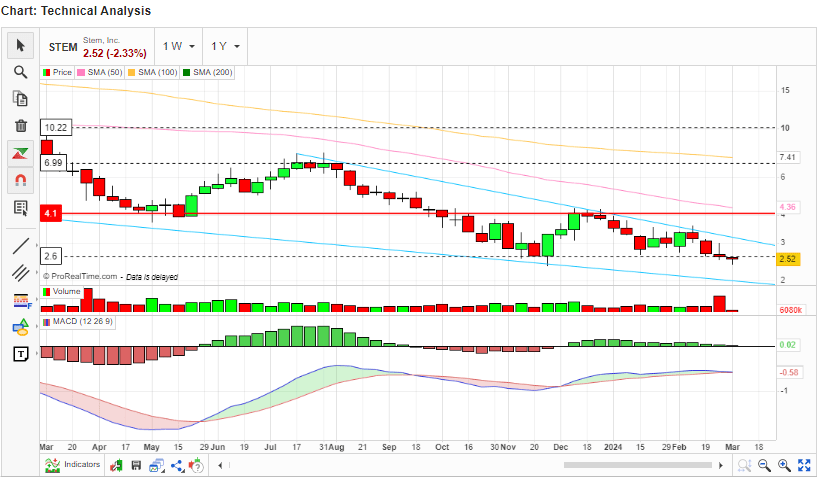This screenshot has width=817, height=477.
Task: Select the text annotation tool
Action: (x=20, y=354)
